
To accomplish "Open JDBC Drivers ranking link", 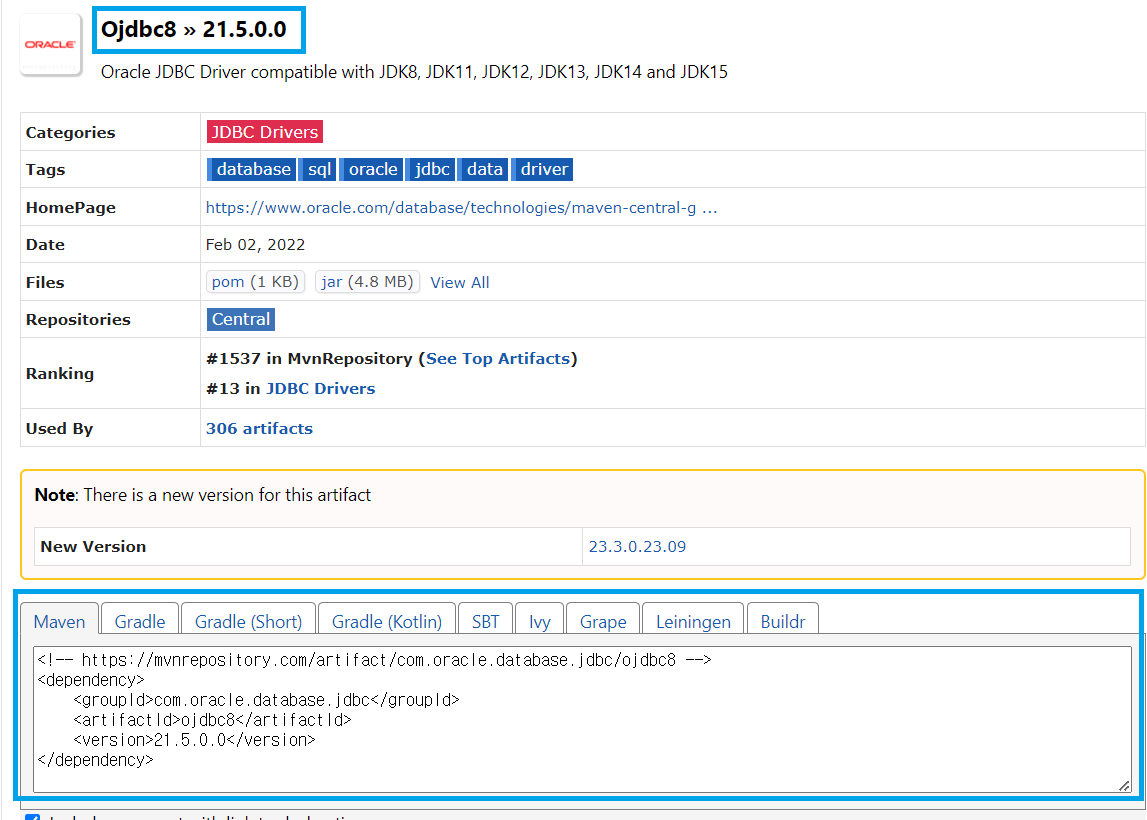I will [x=320, y=388].
